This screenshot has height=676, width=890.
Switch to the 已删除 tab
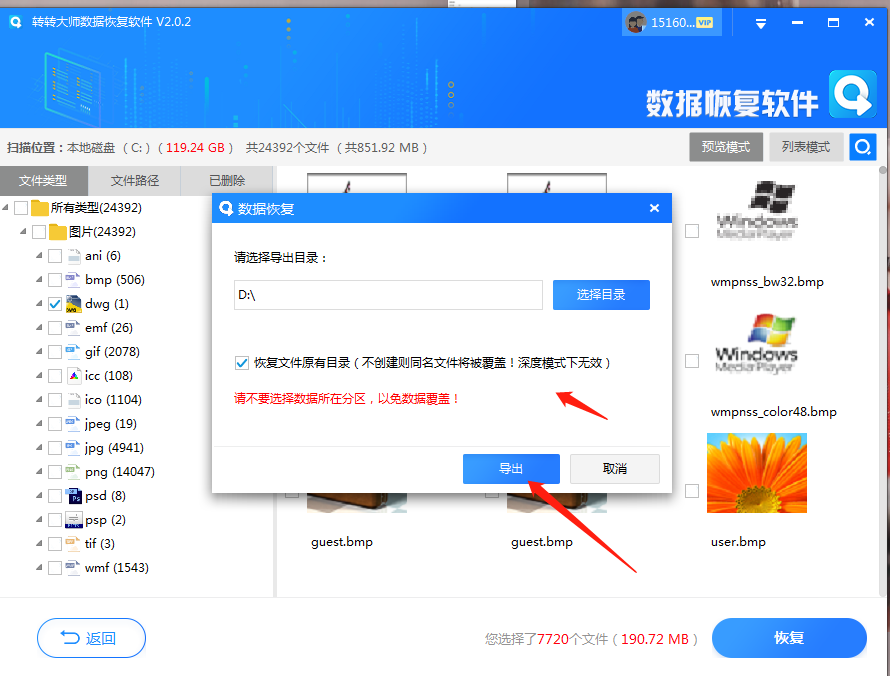[x=225, y=181]
